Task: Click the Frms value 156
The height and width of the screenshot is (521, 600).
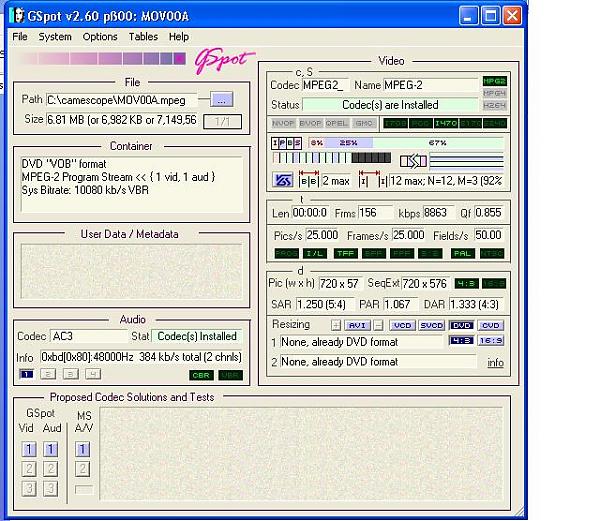Action: click(x=375, y=213)
